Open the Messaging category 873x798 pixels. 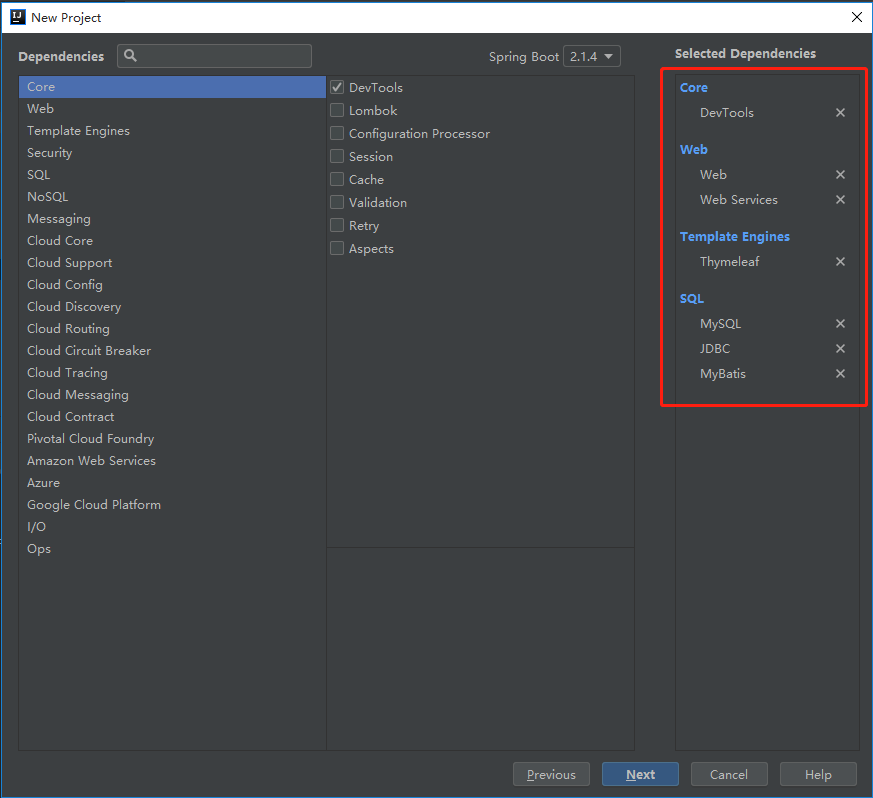[172, 219]
